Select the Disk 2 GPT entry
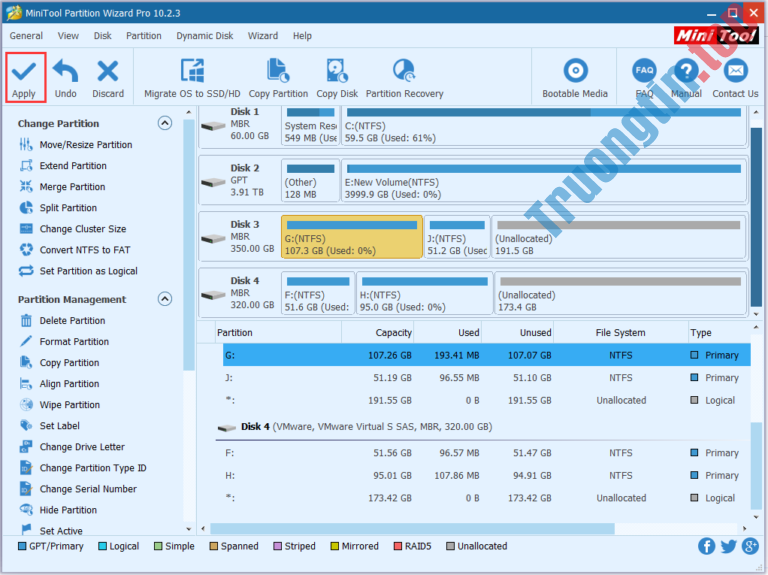768x575 pixels. 239,180
